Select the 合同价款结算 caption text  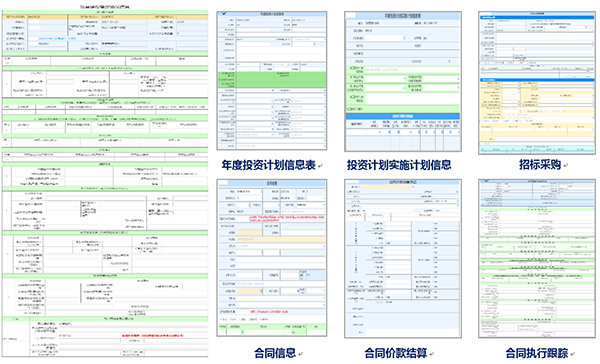[x=396, y=353]
